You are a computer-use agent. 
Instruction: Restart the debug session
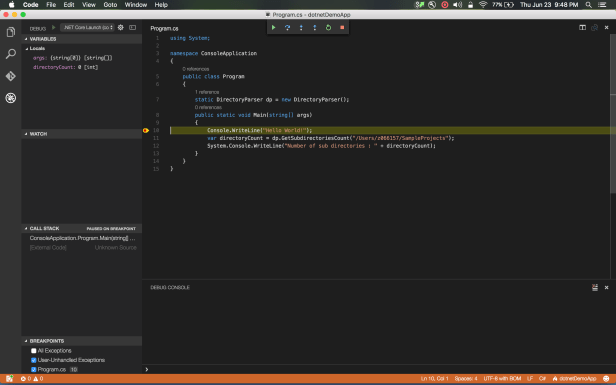pos(328,28)
